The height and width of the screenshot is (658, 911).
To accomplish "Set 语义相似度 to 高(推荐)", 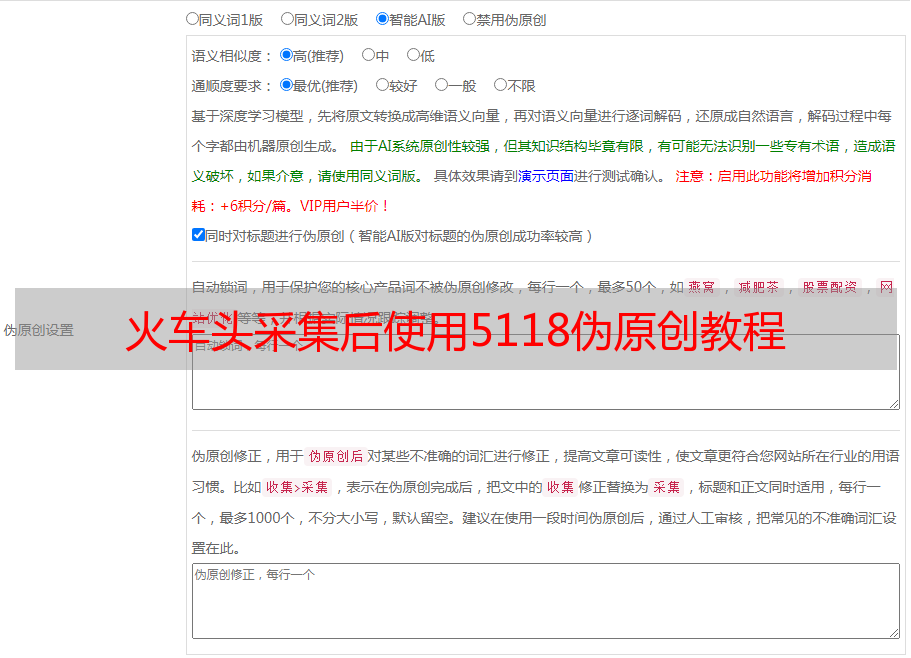I will coord(287,56).
